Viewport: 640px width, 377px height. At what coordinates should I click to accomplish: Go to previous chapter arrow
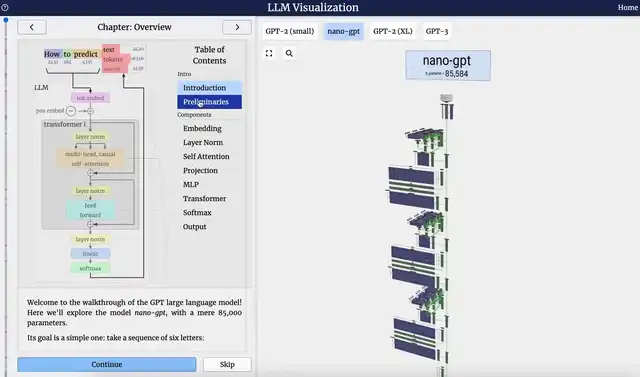[x=32, y=27]
